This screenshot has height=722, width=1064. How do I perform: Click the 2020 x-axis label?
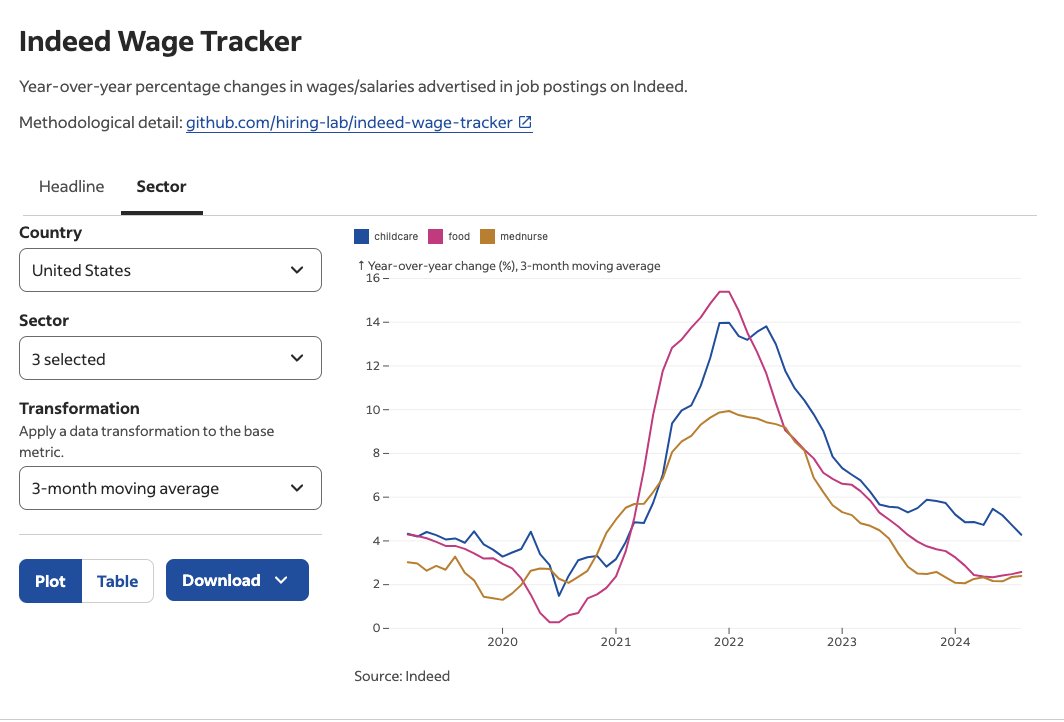(x=502, y=642)
